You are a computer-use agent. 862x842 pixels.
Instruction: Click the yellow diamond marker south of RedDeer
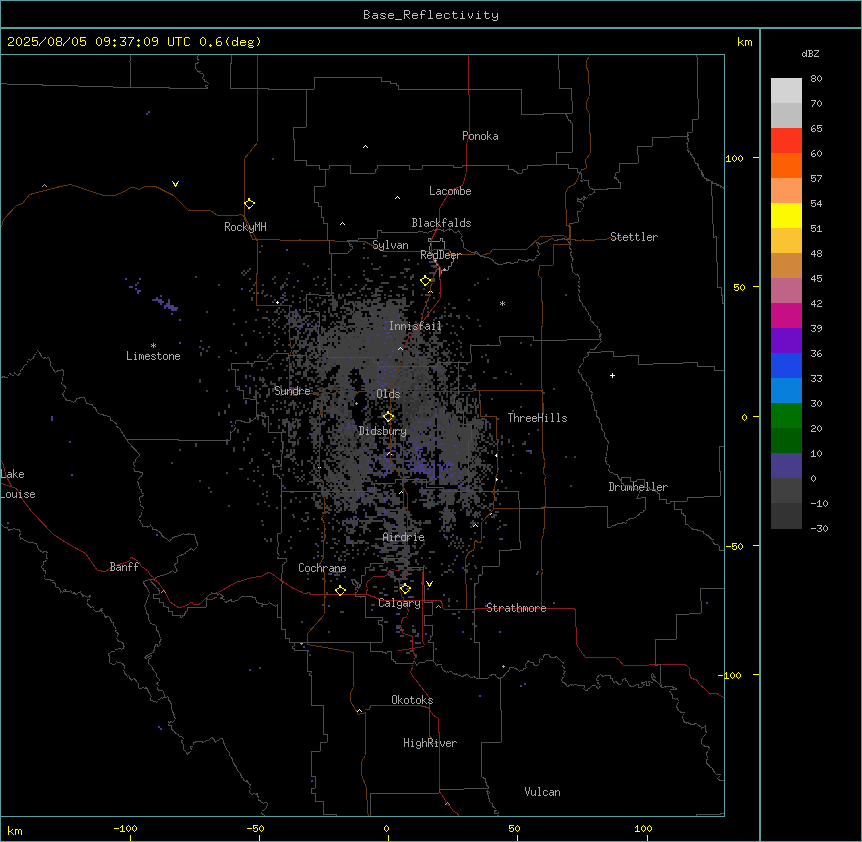426,281
